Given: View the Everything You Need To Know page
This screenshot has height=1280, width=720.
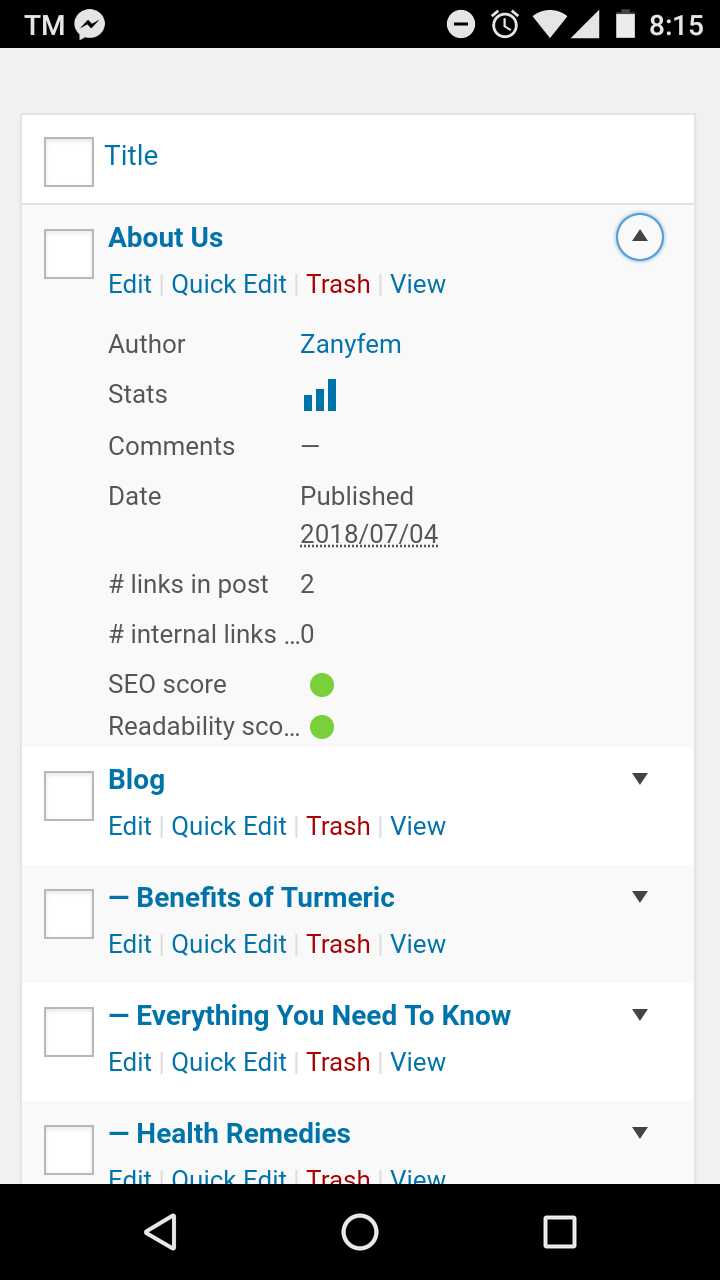Looking at the screenshot, I should (418, 1062).
